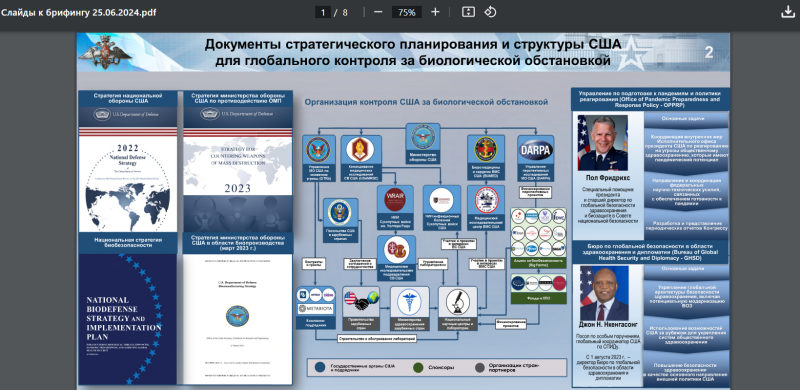The height and width of the screenshot is (390, 800).
Task: Click the WRAIR logo in the diagram
Action: pyautogui.click(x=395, y=200)
